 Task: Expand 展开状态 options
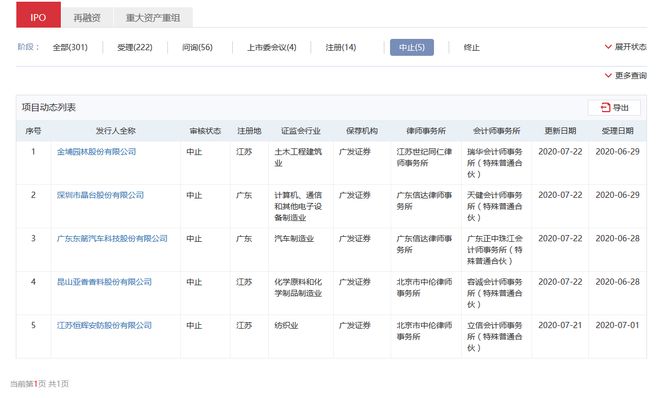(625, 47)
